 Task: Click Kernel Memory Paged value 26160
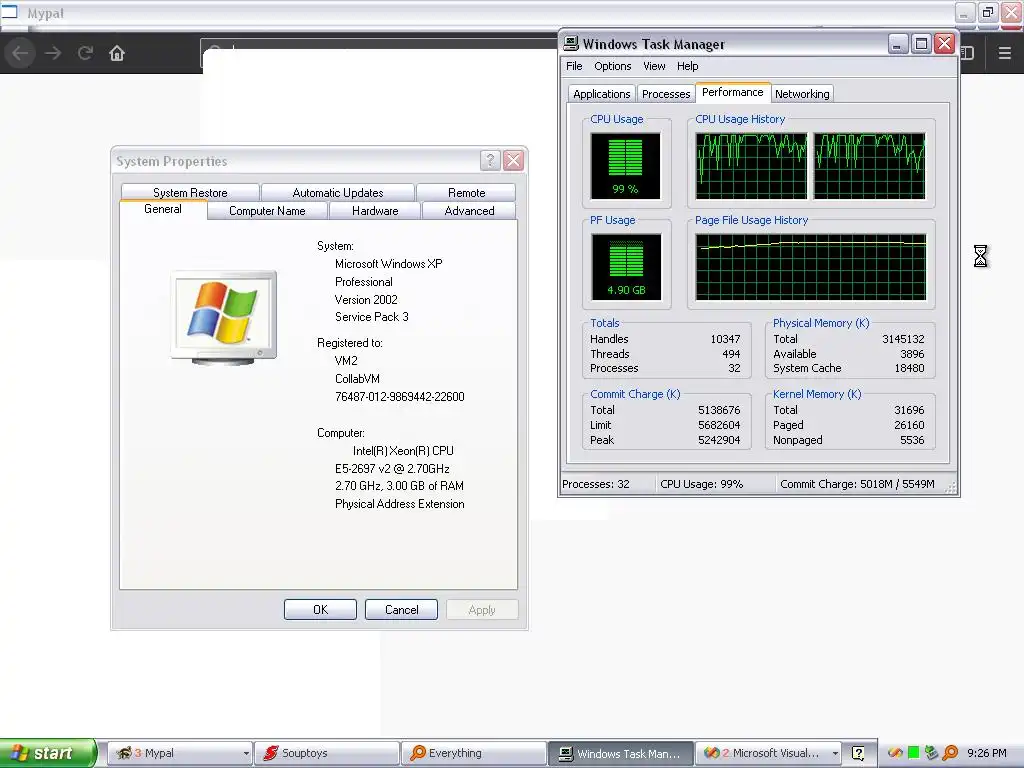coord(909,425)
